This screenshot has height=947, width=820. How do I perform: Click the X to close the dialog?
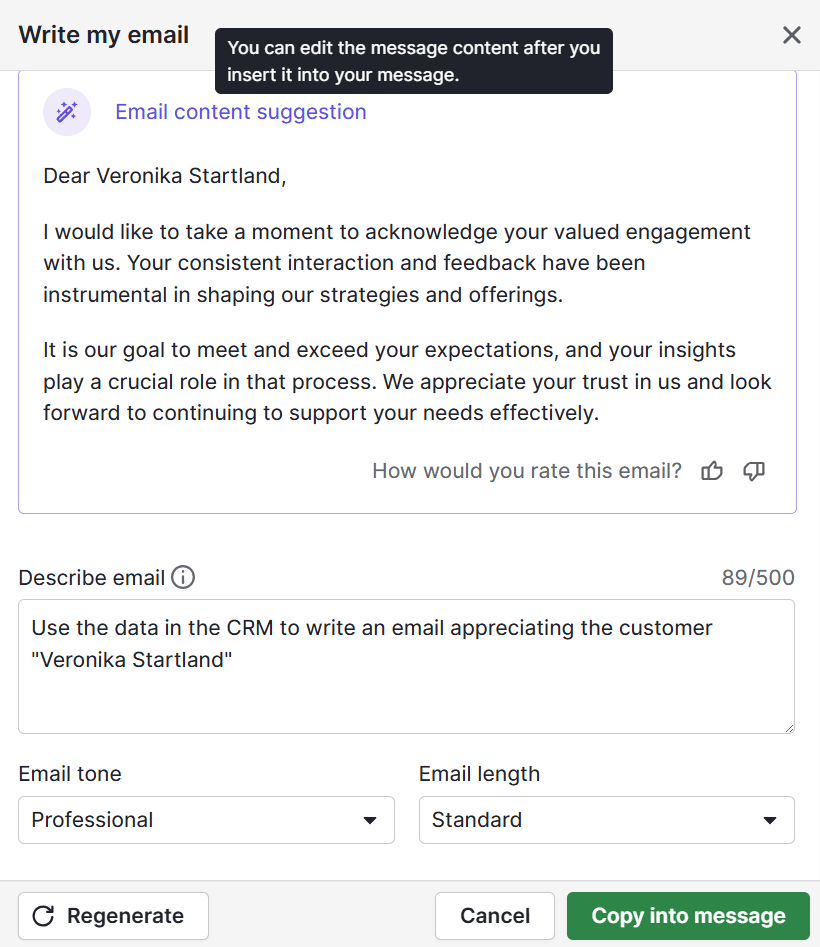(x=791, y=34)
